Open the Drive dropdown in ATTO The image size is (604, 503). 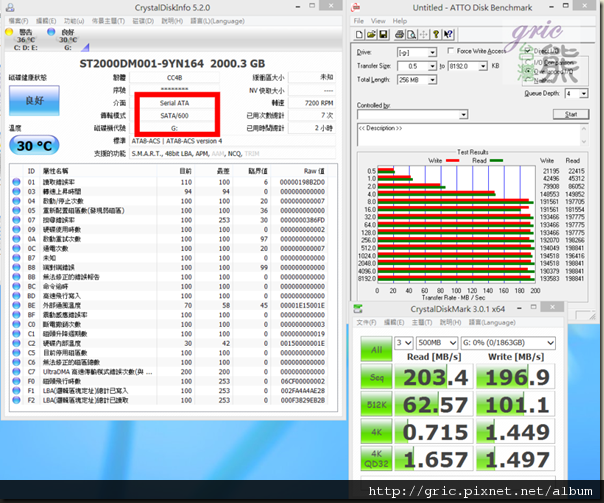click(x=433, y=52)
